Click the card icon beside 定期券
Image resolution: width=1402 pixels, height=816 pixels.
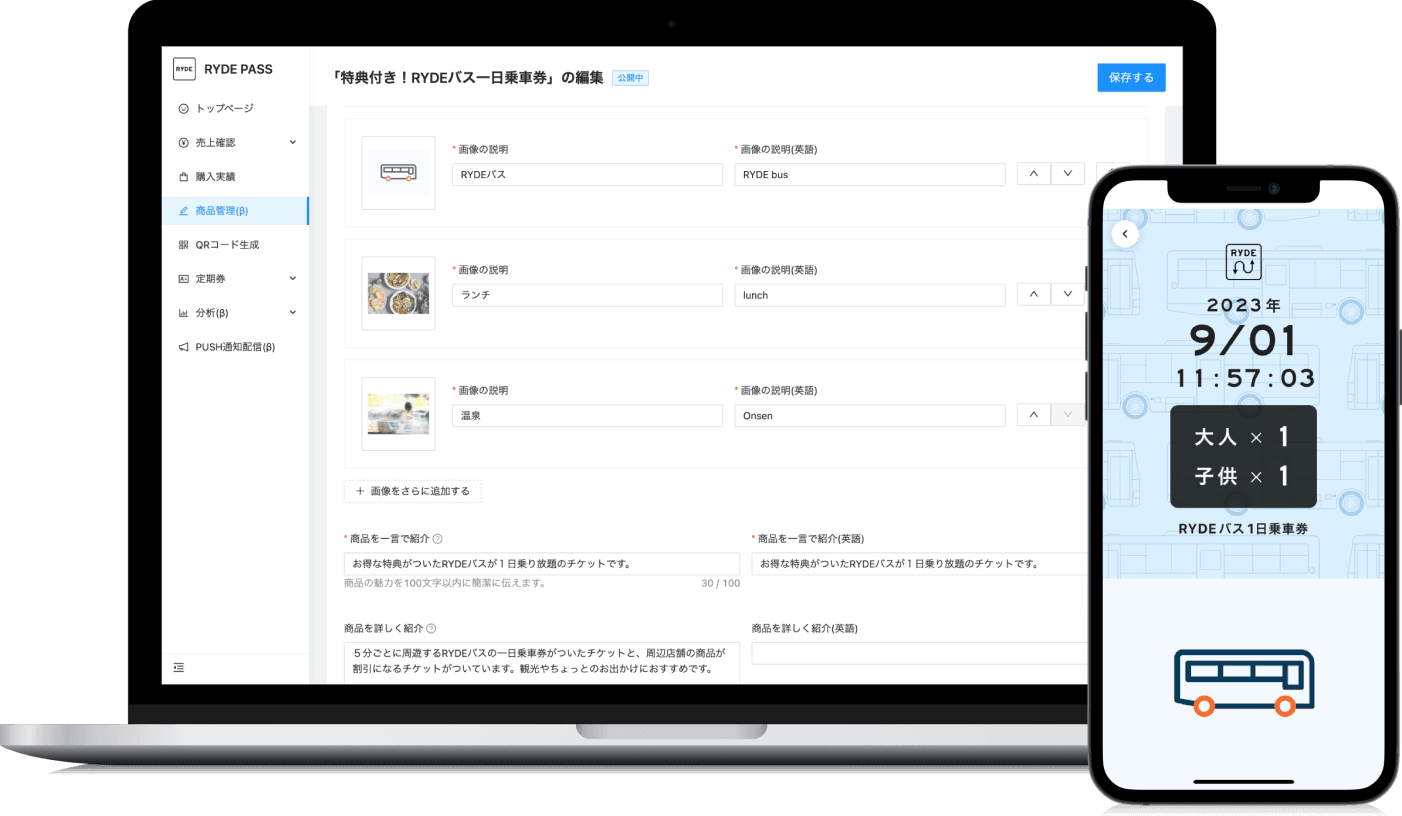pyautogui.click(x=183, y=278)
